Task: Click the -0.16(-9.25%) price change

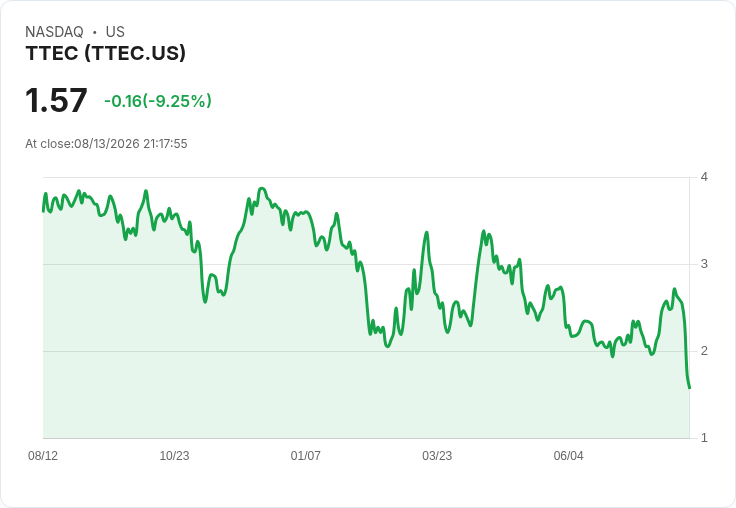Action: click(x=158, y=101)
